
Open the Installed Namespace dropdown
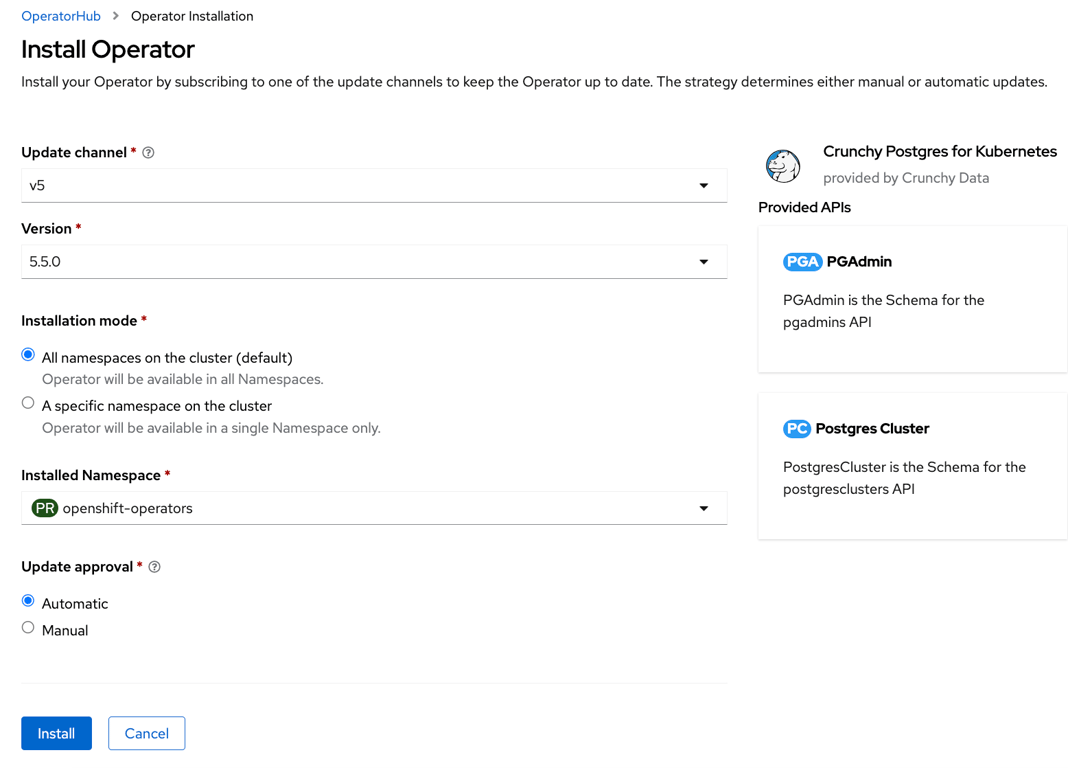pyautogui.click(x=374, y=508)
